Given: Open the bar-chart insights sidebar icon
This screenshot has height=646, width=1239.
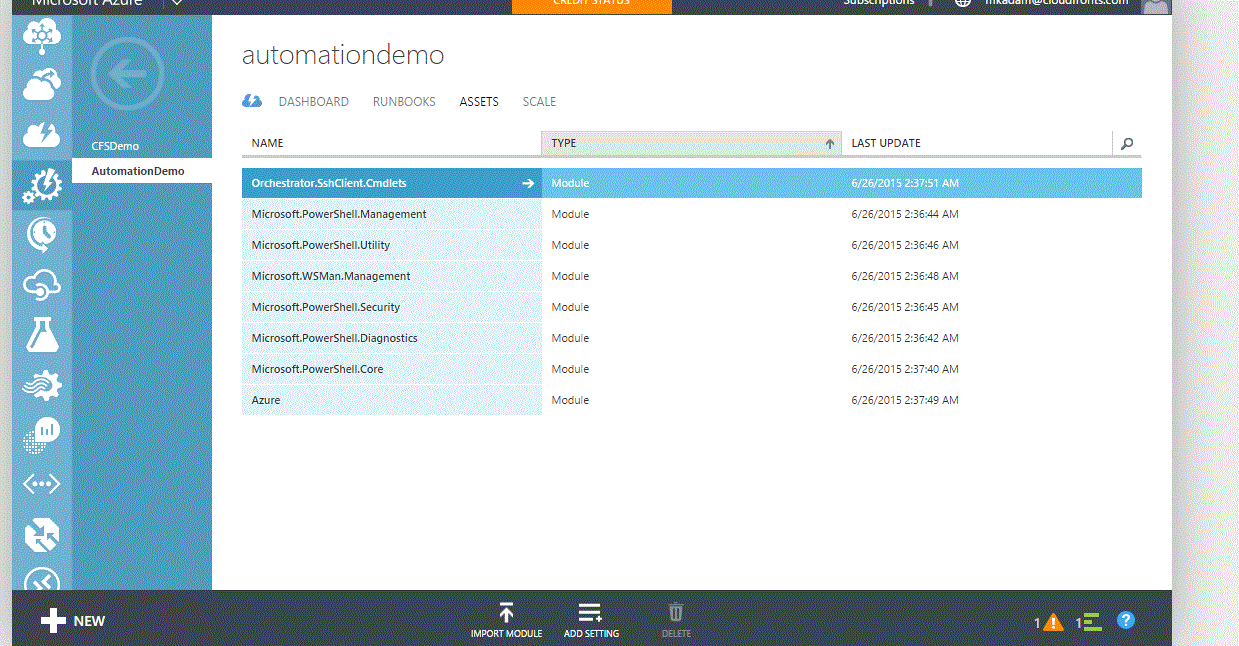Looking at the screenshot, I should (x=42, y=434).
